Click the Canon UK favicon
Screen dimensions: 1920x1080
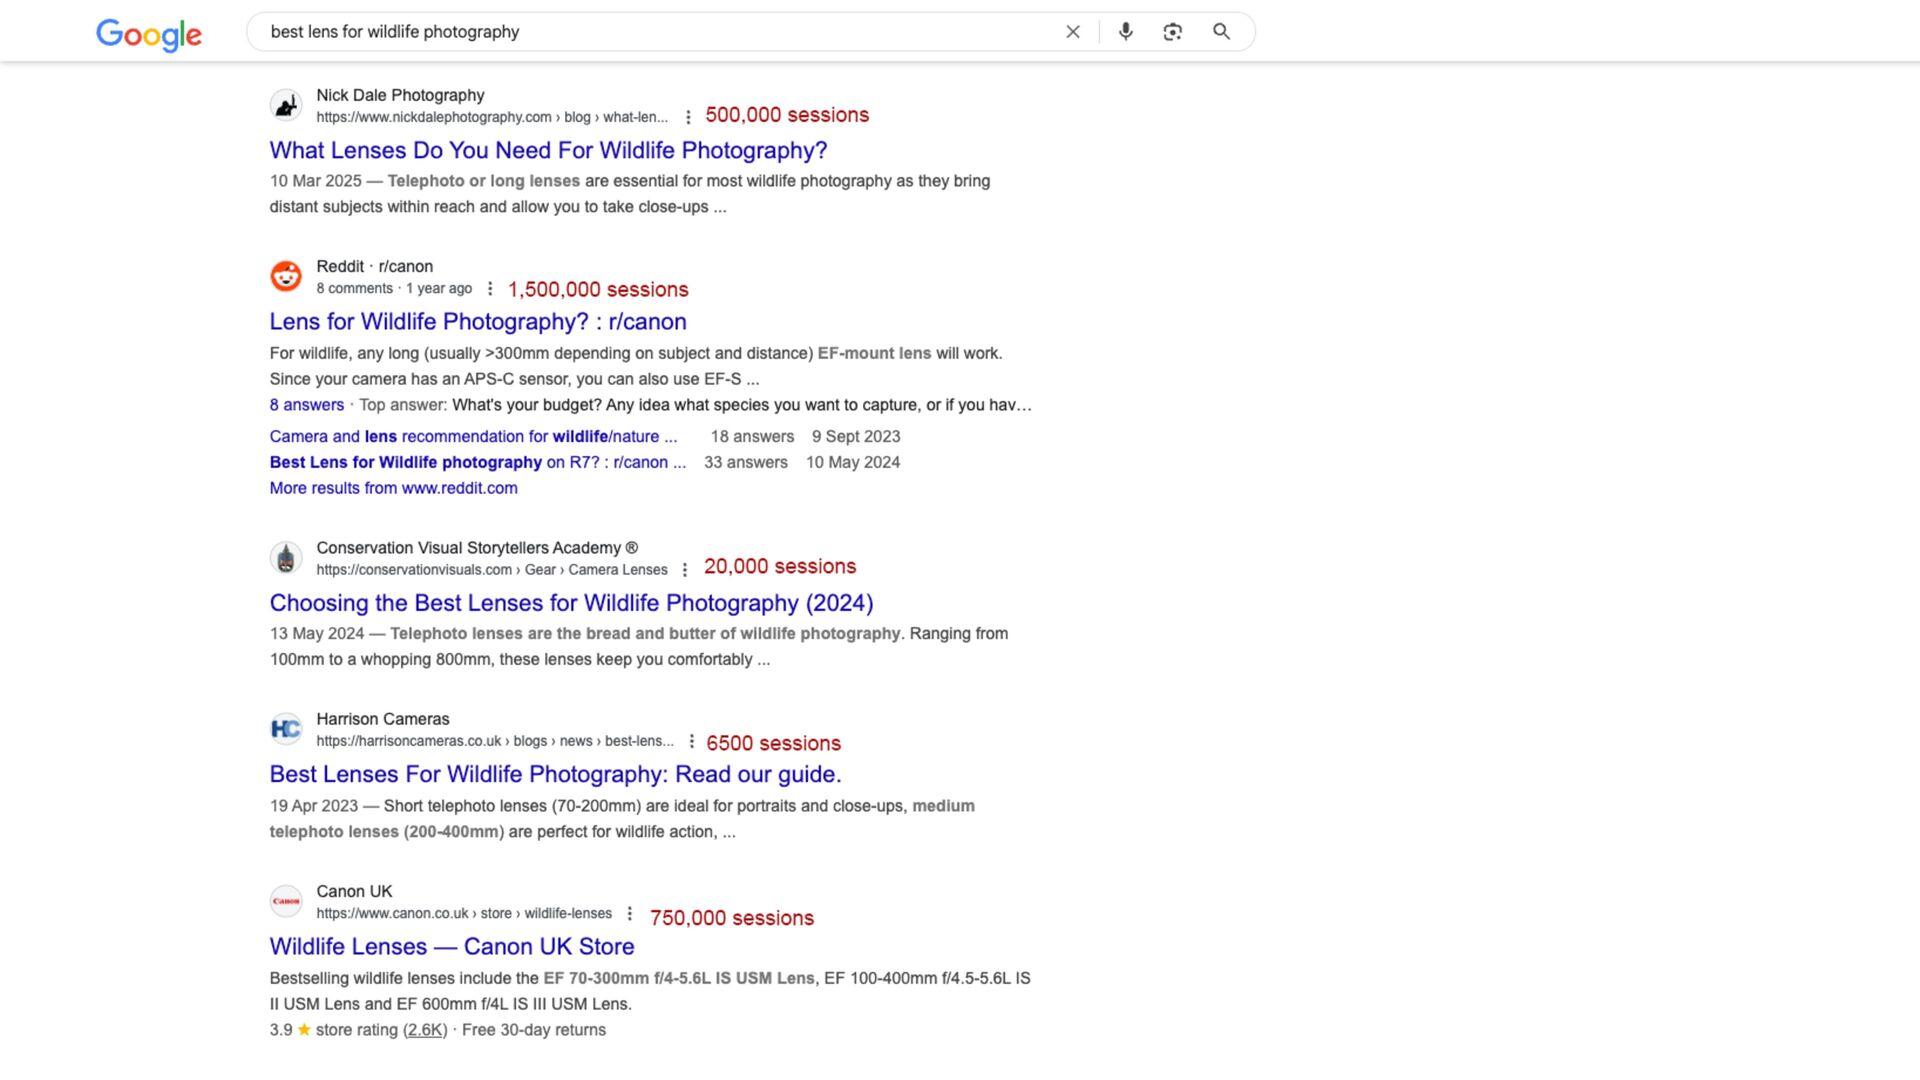pyautogui.click(x=286, y=901)
